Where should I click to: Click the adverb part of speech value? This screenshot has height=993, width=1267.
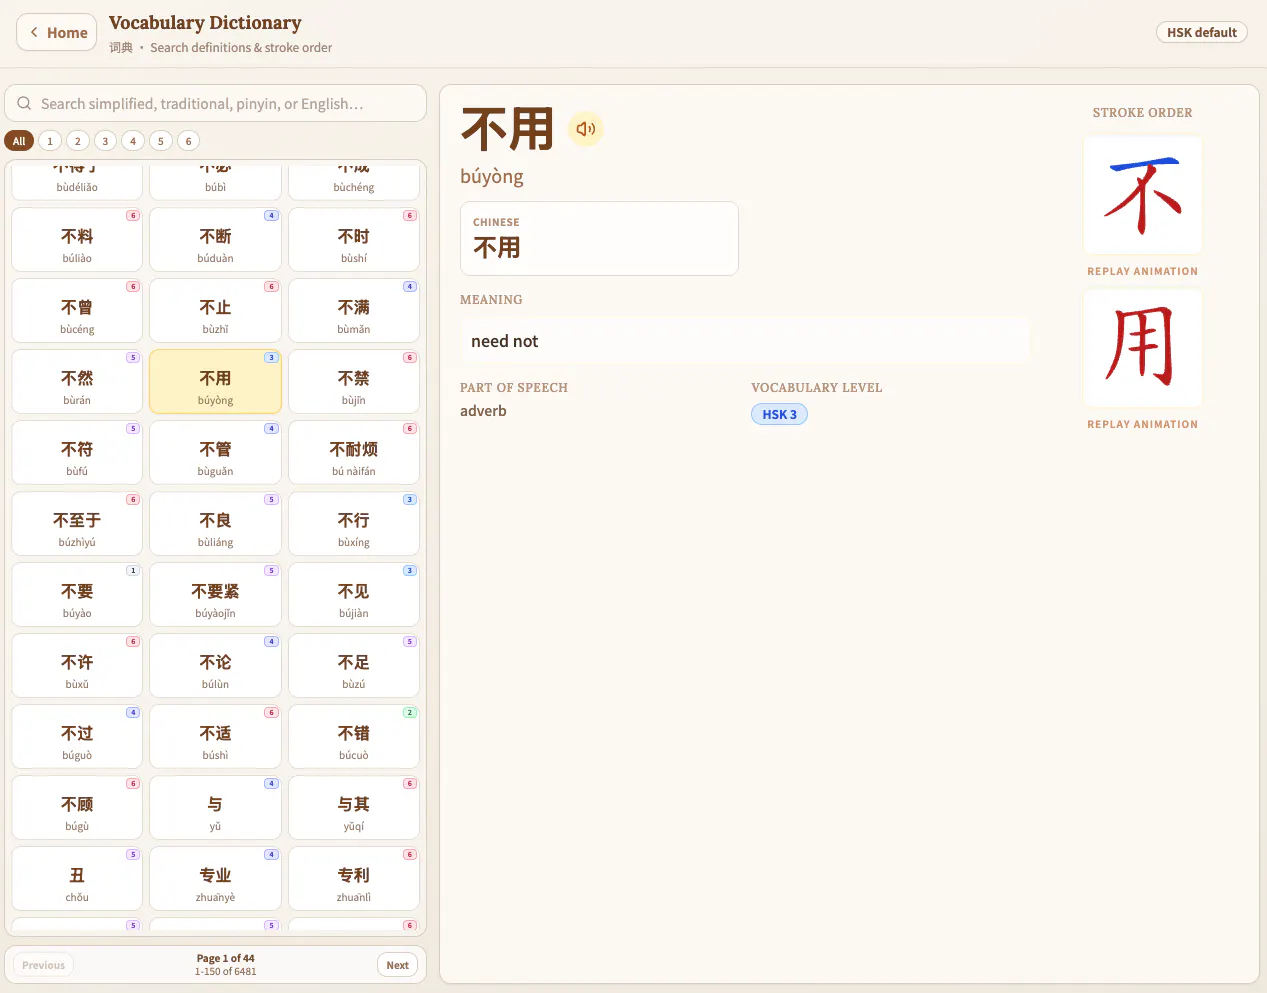pyautogui.click(x=483, y=411)
